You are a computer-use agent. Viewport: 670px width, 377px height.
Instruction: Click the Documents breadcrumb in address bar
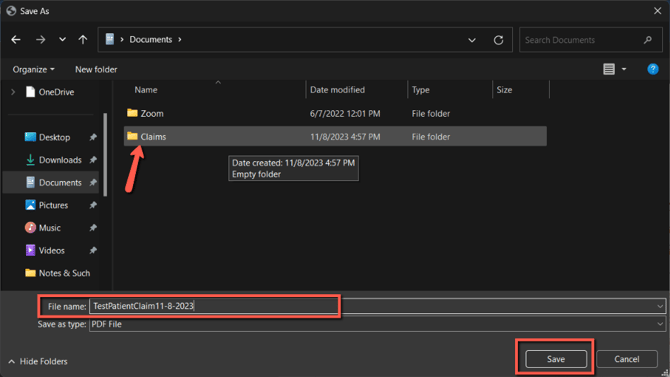tap(150, 39)
